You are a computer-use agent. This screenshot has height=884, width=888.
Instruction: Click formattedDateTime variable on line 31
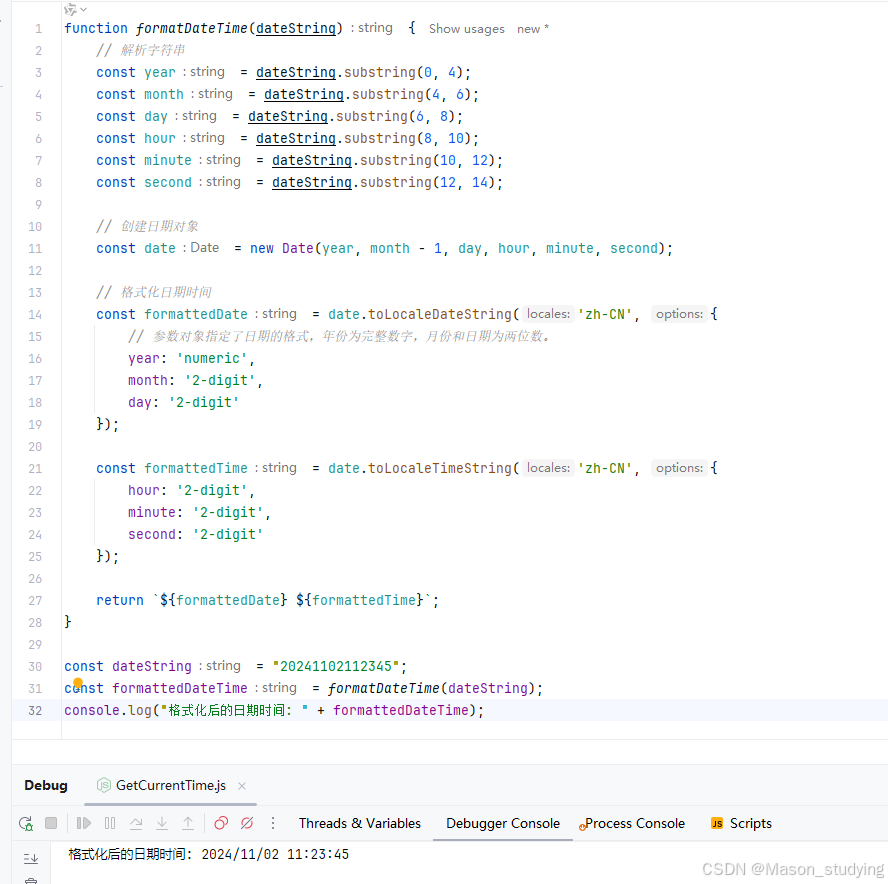point(180,688)
